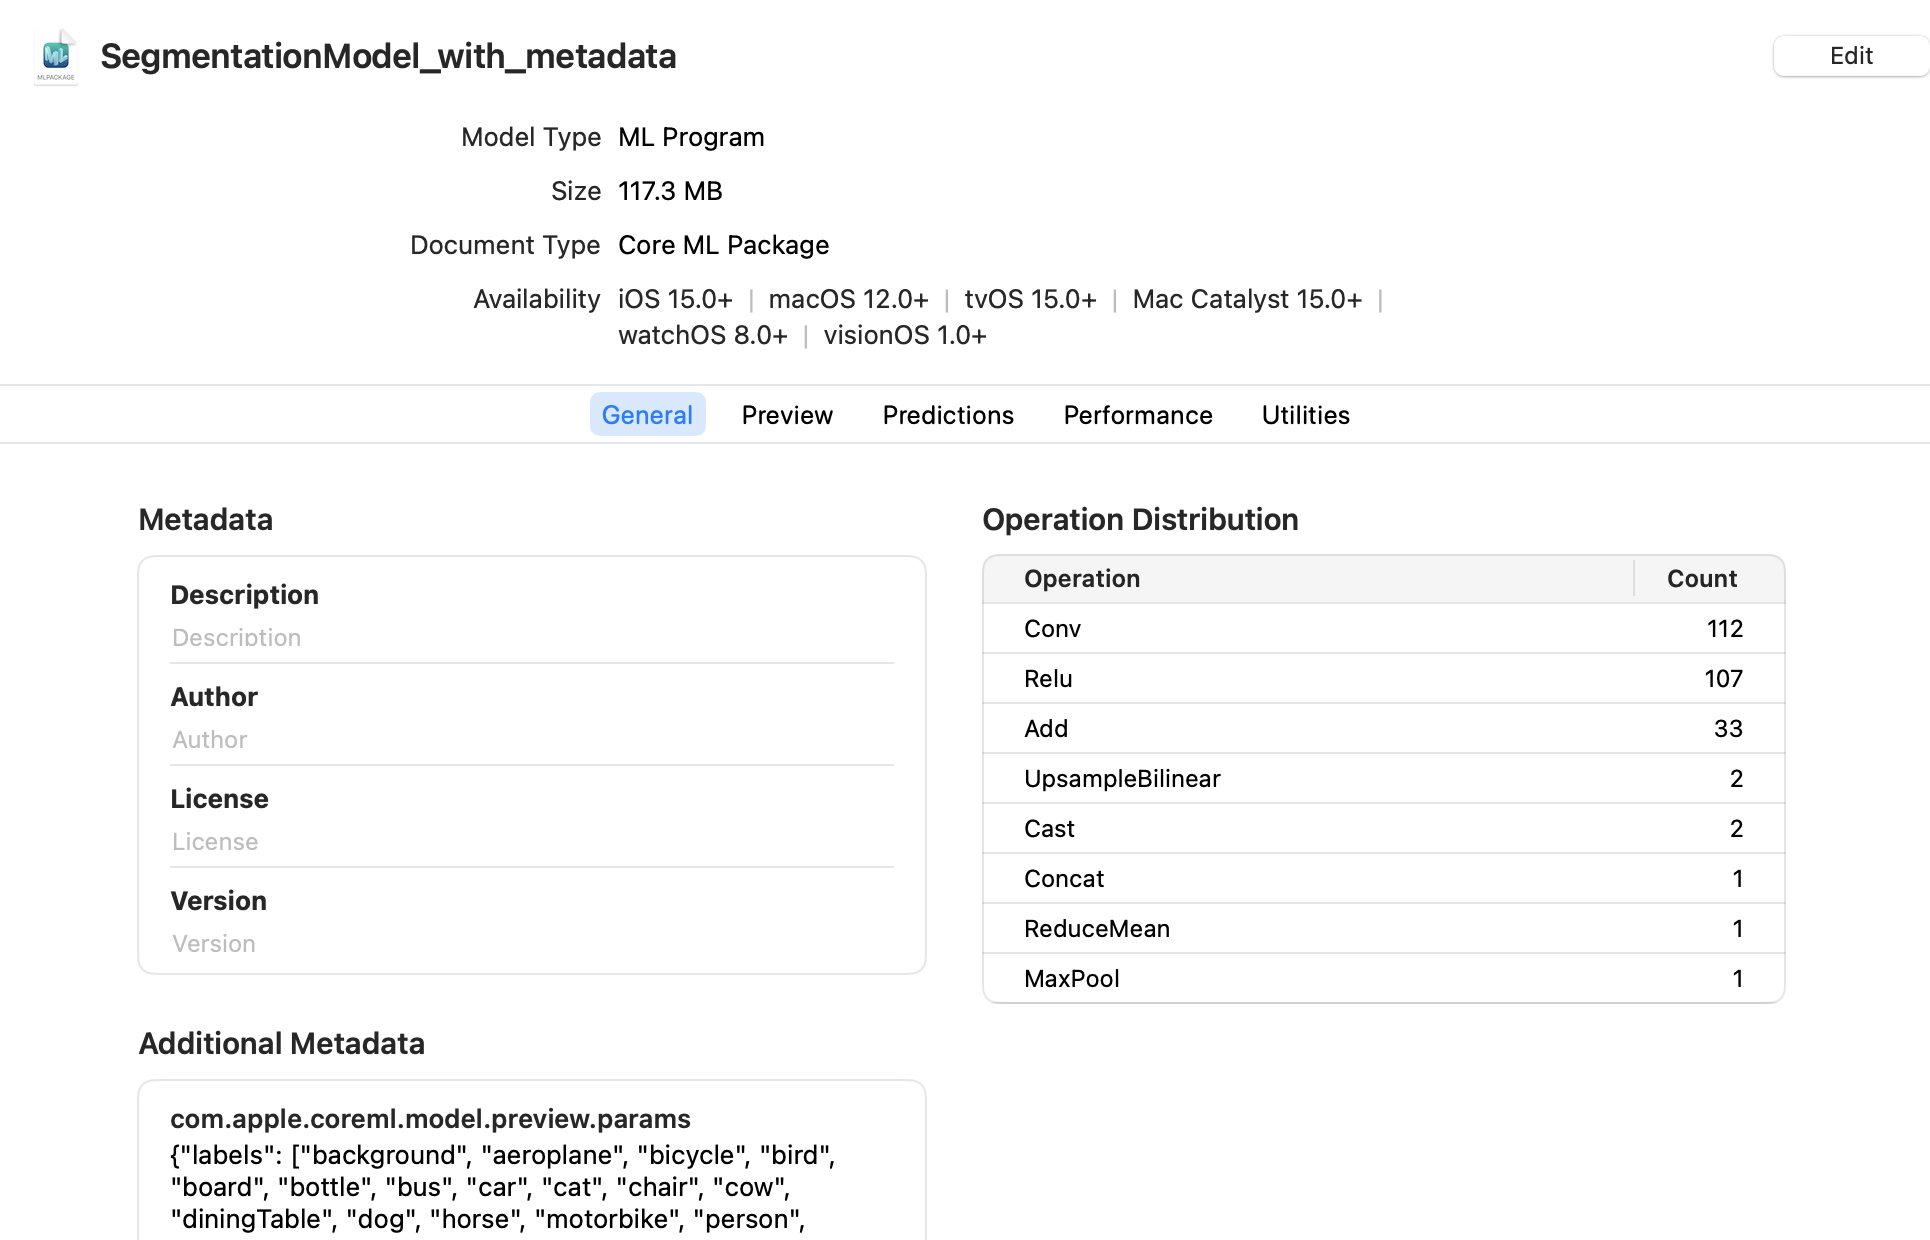Image resolution: width=1930 pixels, height=1240 pixels.
Task: Click the Conv count value 112
Action: click(x=1724, y=629)
